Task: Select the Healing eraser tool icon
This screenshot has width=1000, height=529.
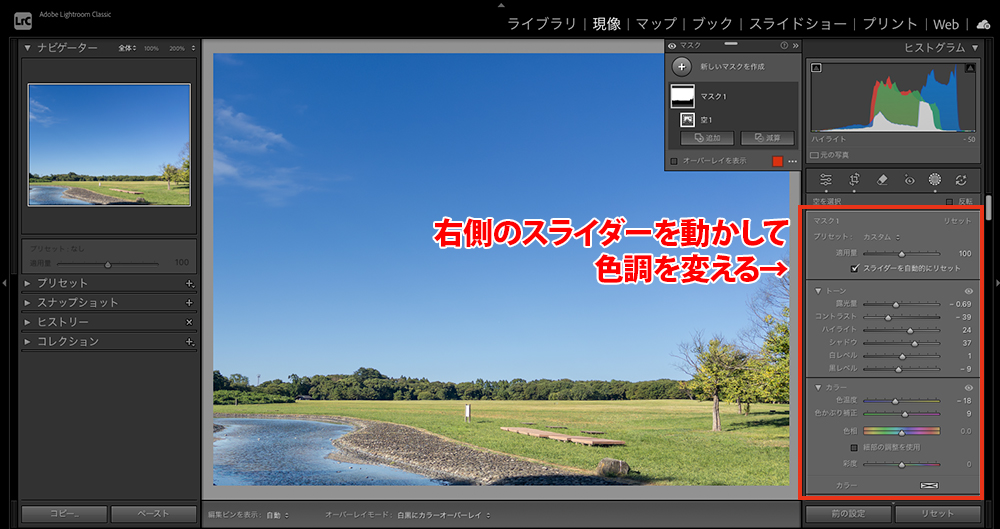Action: click(x=883, y=180)
